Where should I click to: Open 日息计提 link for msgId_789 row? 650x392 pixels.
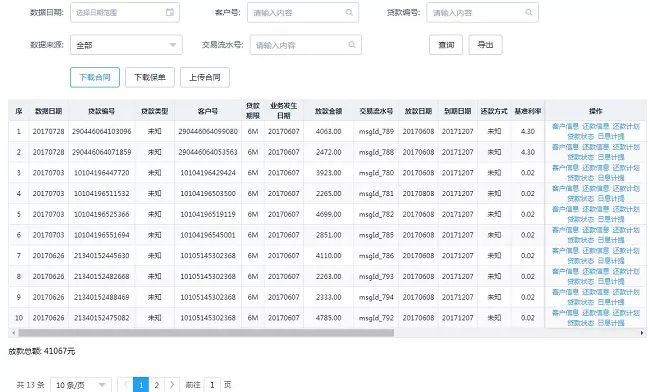611,136
